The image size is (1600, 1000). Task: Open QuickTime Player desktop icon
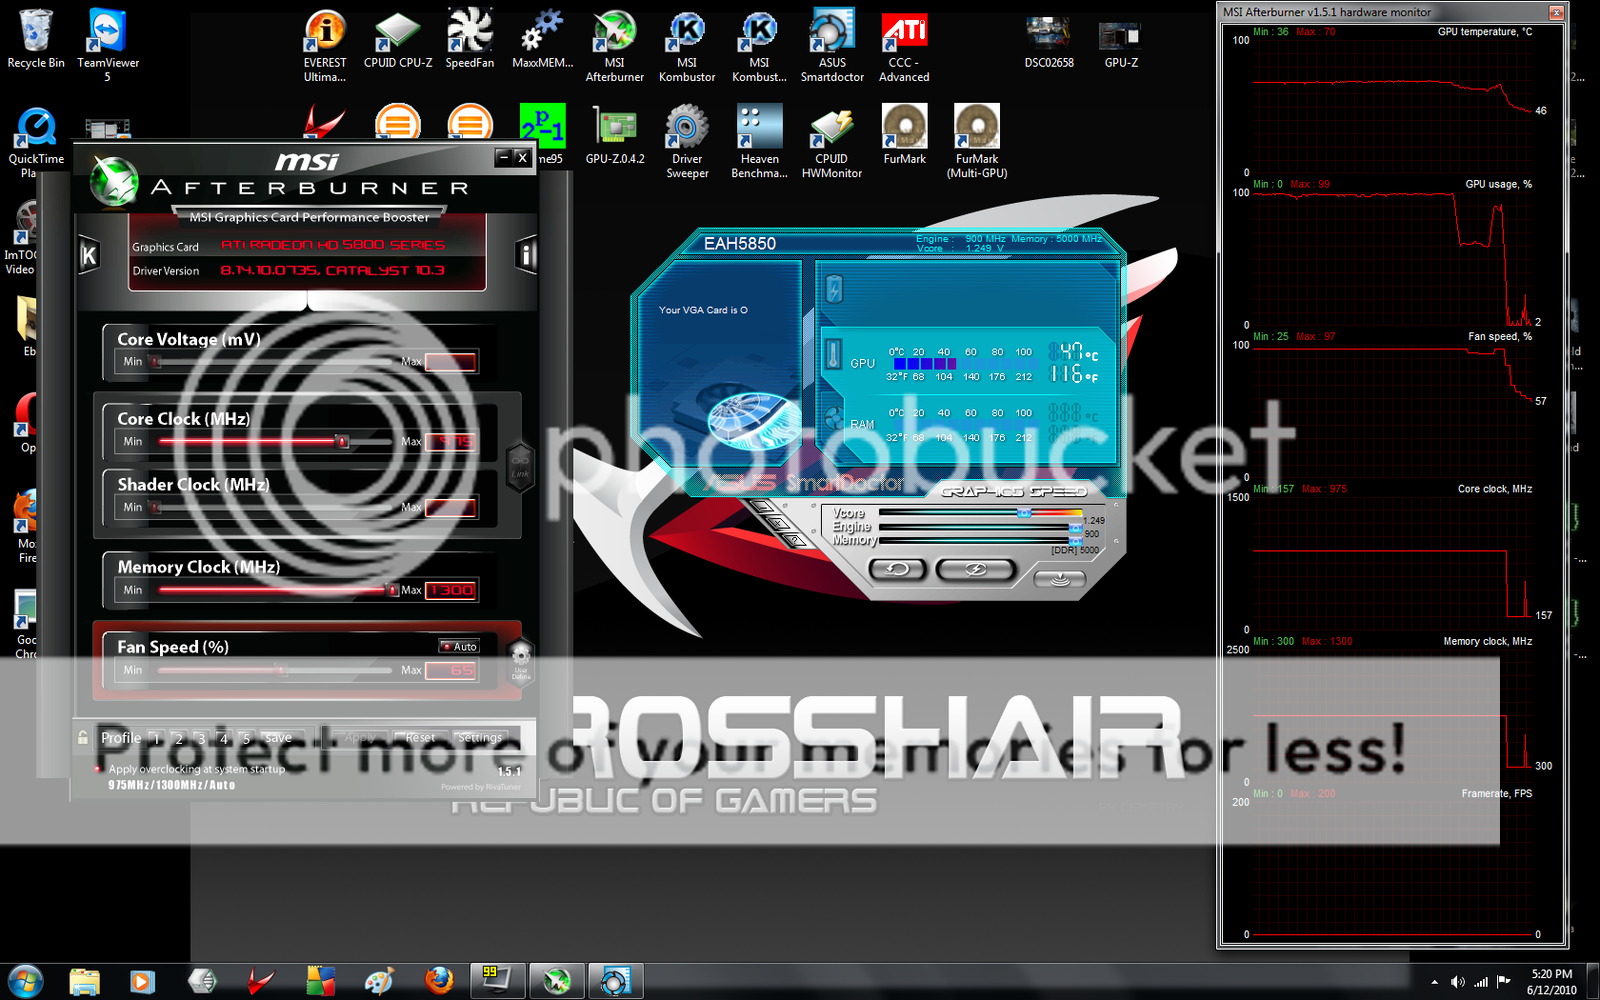pyautogui.click(x=35, y=141)
